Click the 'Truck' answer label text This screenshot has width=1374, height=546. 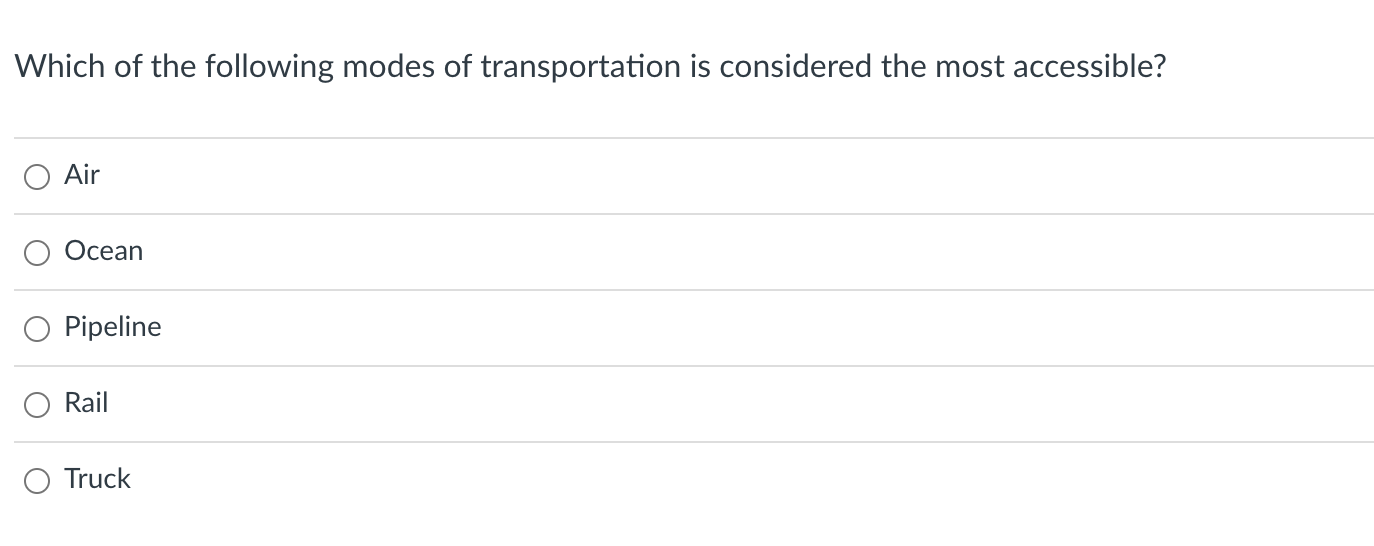click(x=97, y=479)
